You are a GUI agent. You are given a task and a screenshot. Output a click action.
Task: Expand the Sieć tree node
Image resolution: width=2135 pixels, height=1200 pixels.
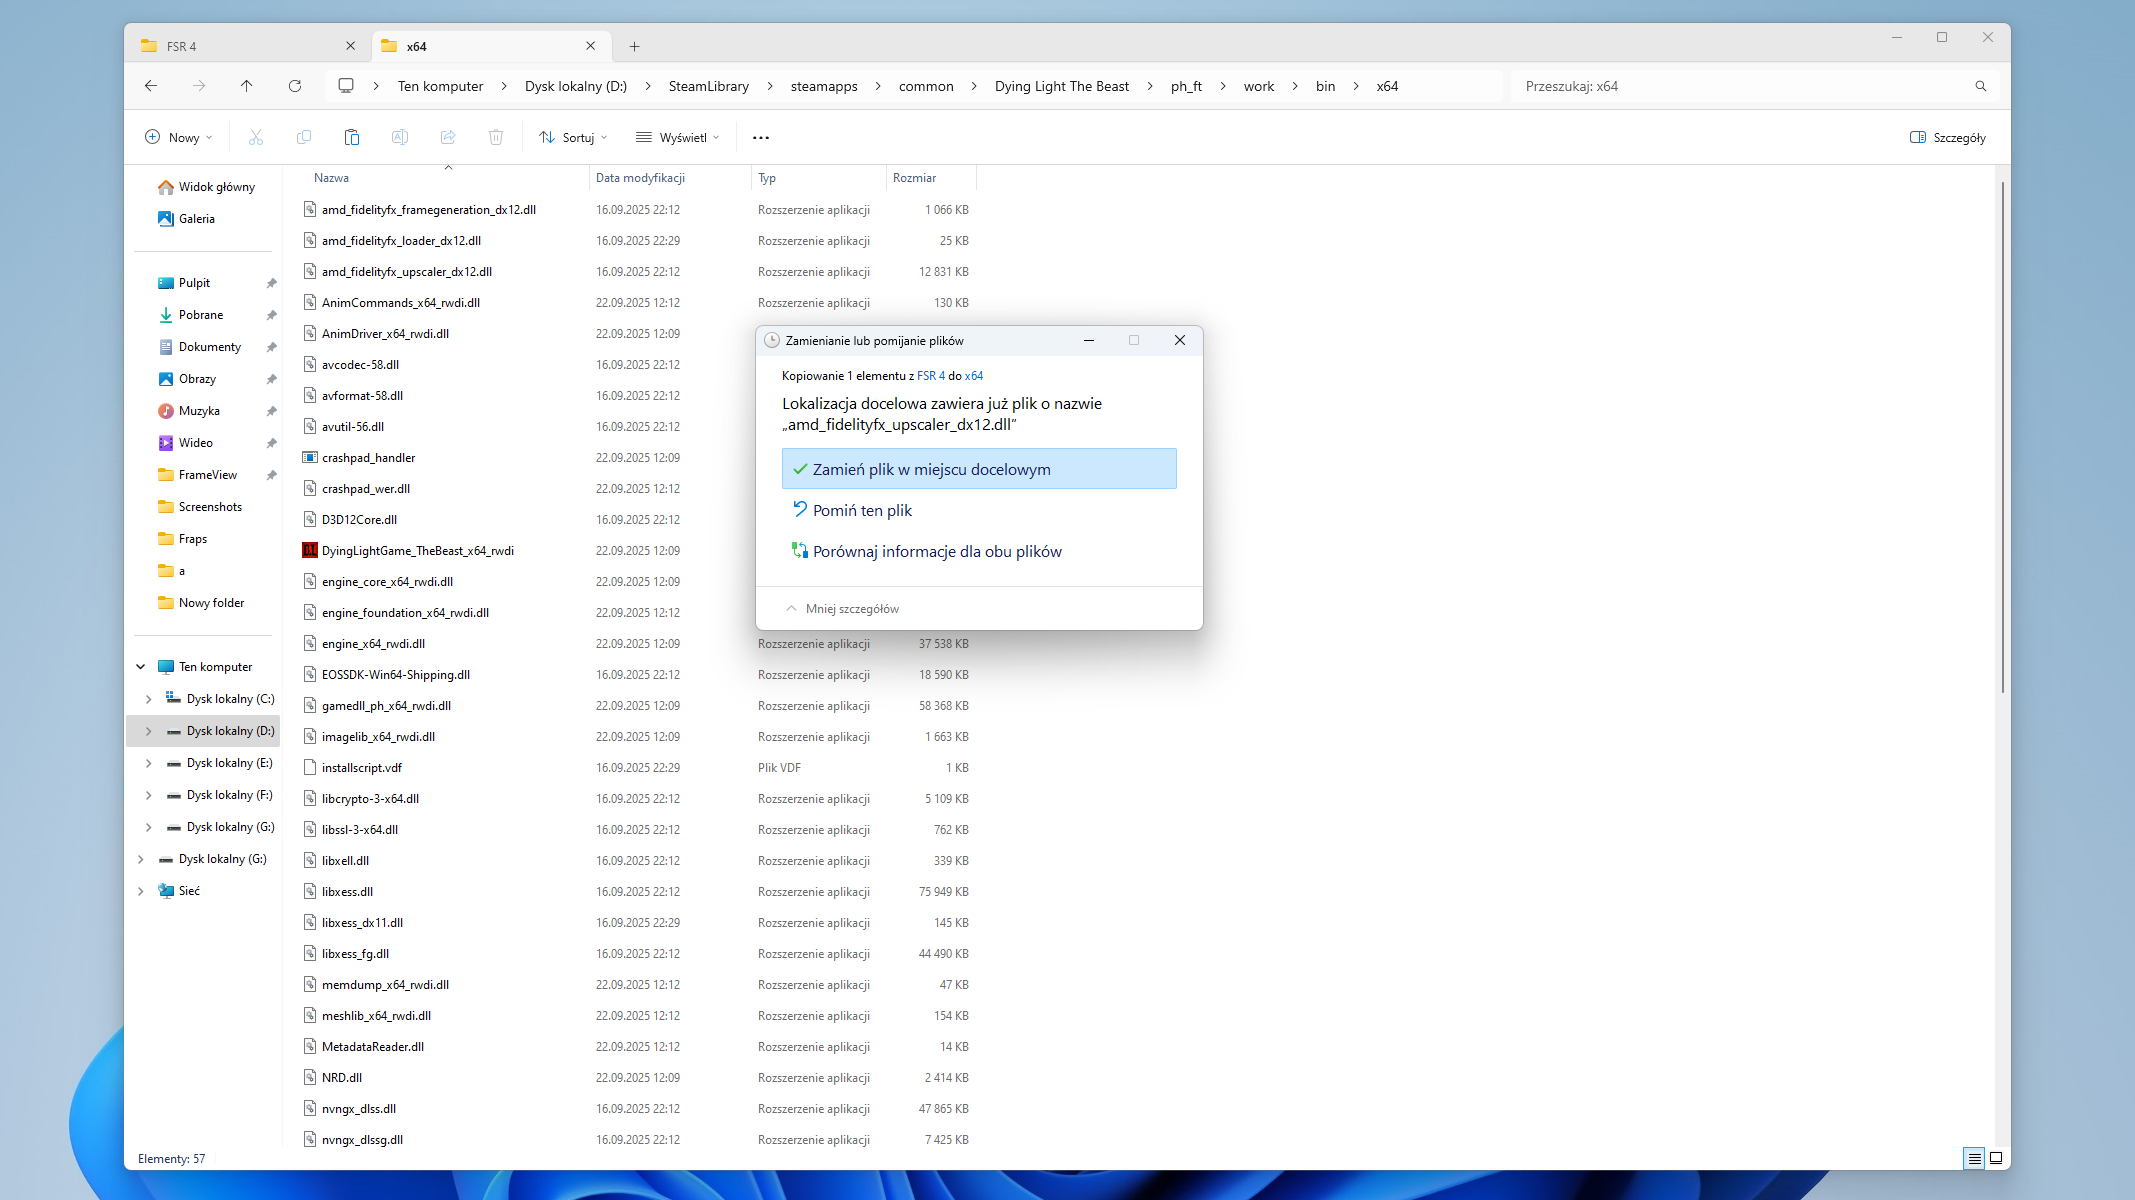[141, 891]
